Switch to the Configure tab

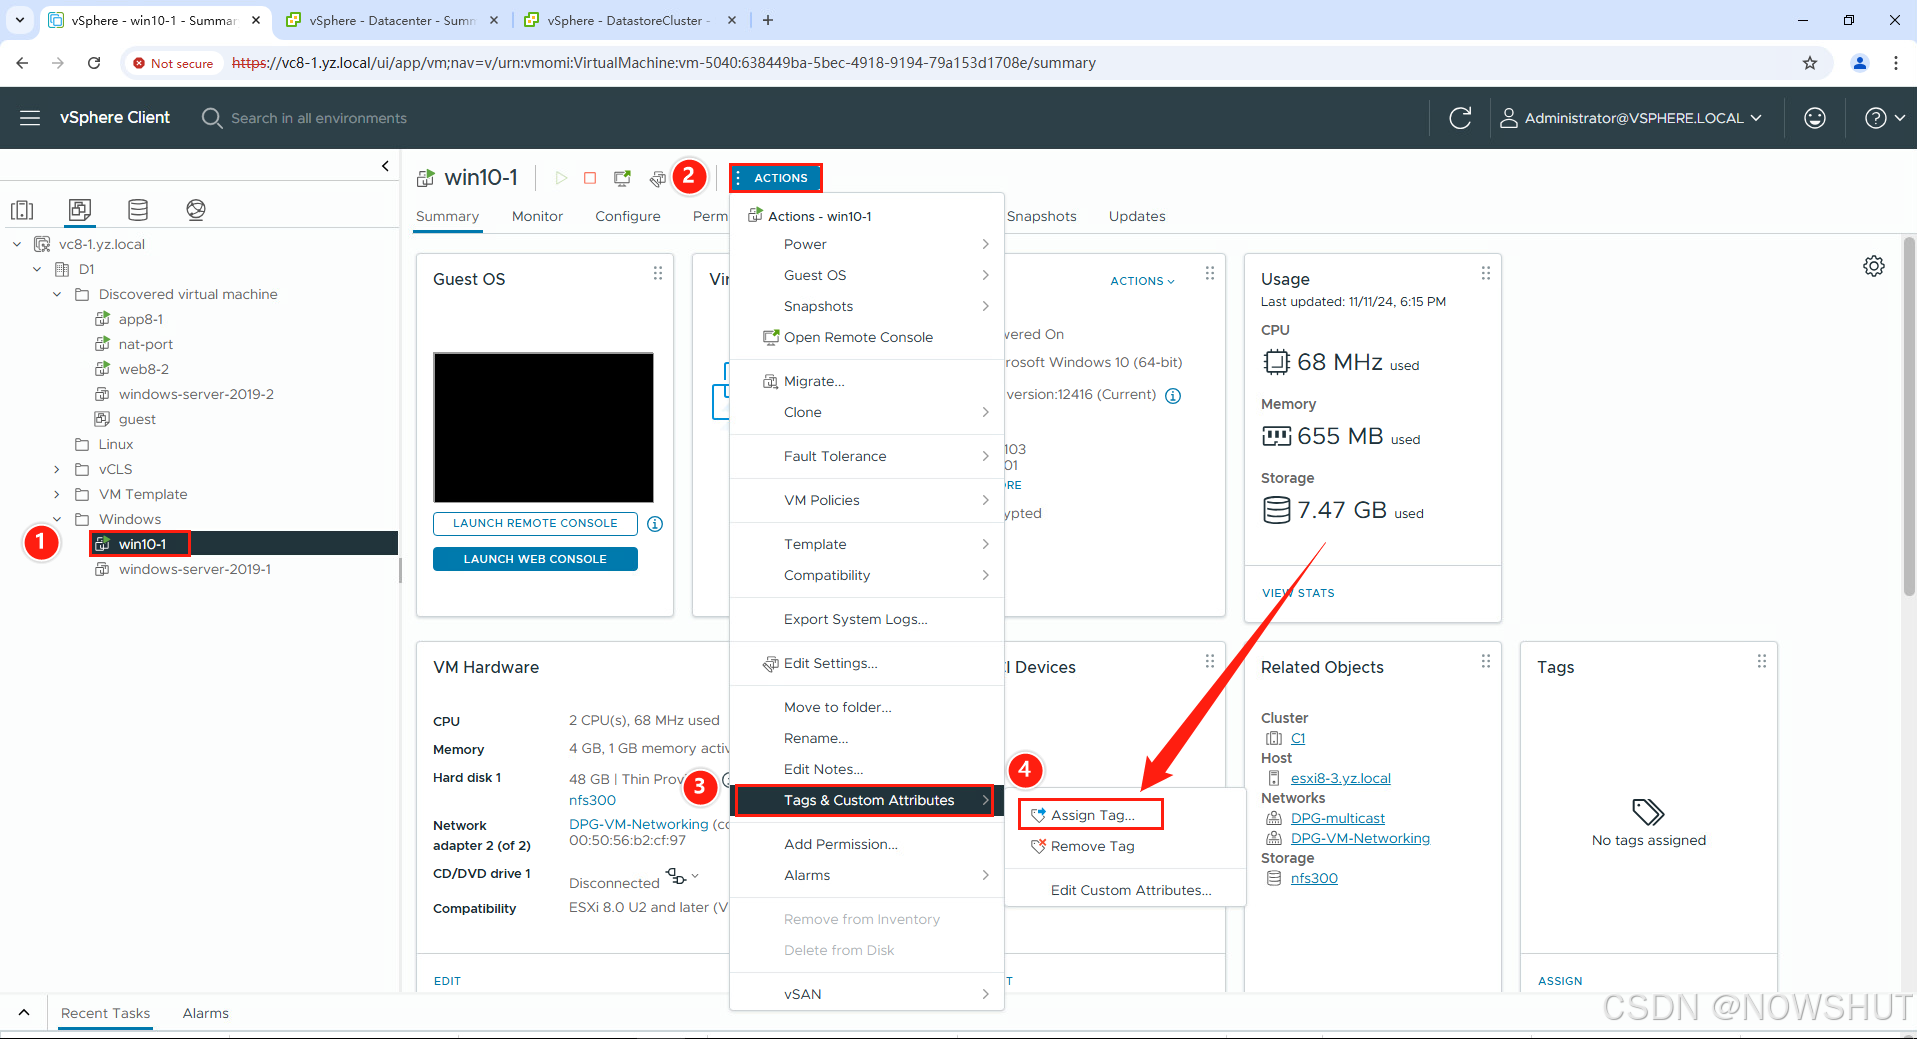pyautogui.click(x=628, y=216)
